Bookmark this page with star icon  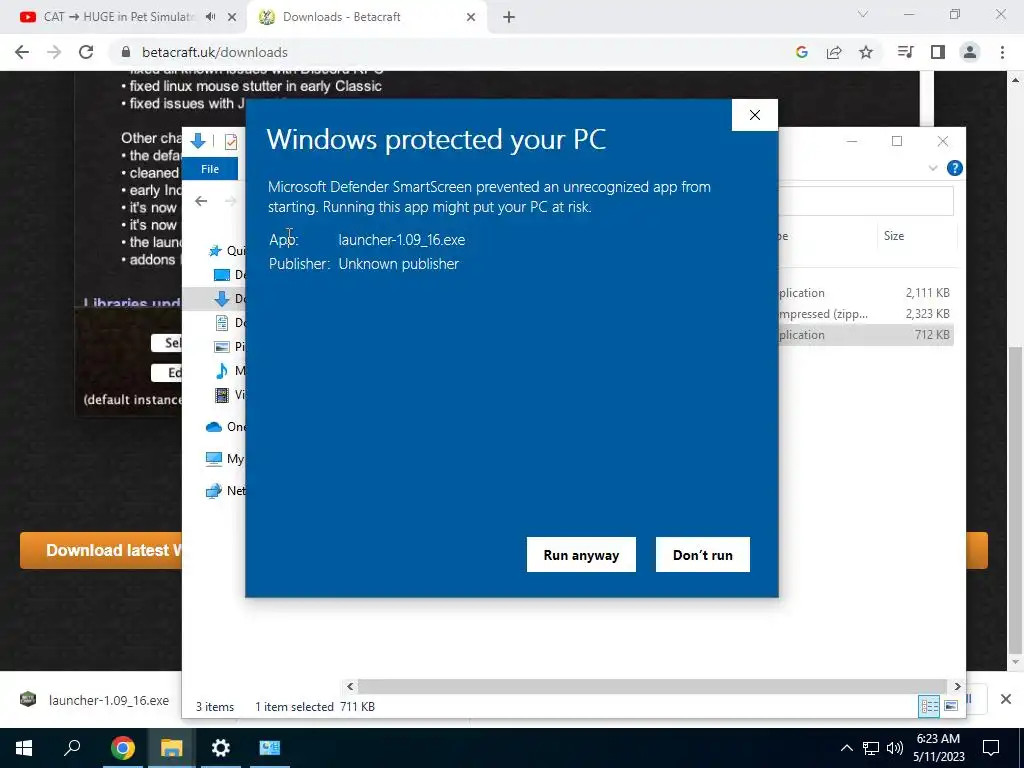866,52
